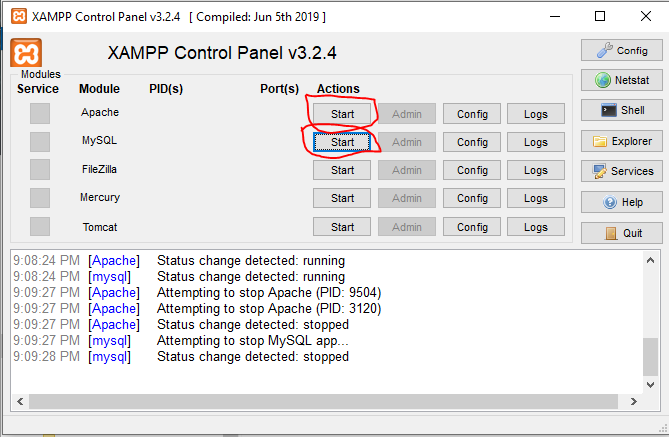This screenshot has height=437, width=669.
Task: Click the log's scroll up arrow
Action: [650, 260]
